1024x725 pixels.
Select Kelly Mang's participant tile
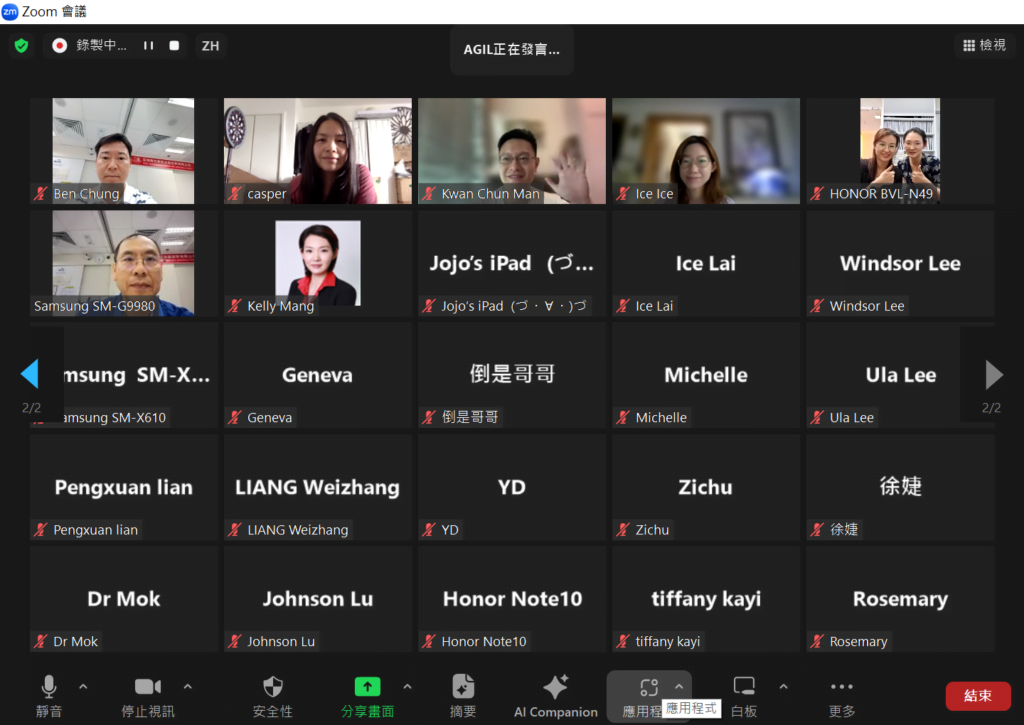(x=317, y=263)
